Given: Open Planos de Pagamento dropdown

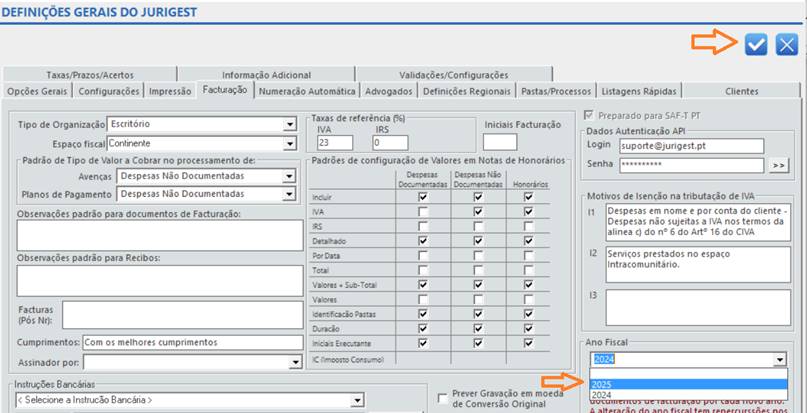Looking at the screenshot, I should (290, 194).
